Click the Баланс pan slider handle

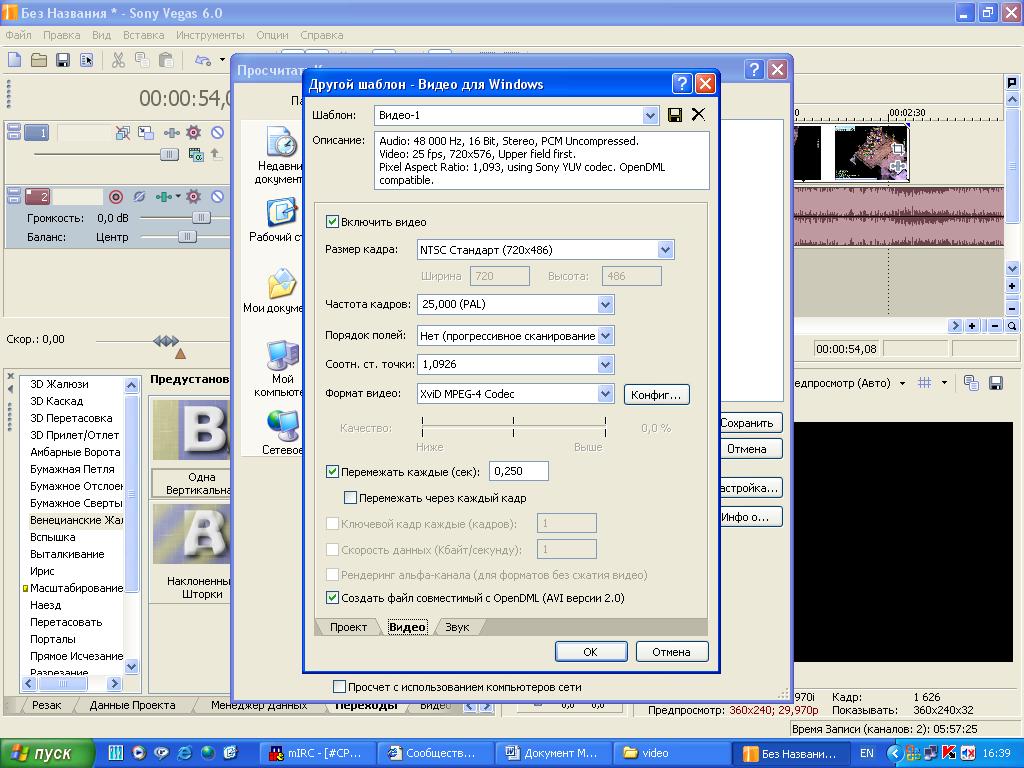tap(187, 236)
